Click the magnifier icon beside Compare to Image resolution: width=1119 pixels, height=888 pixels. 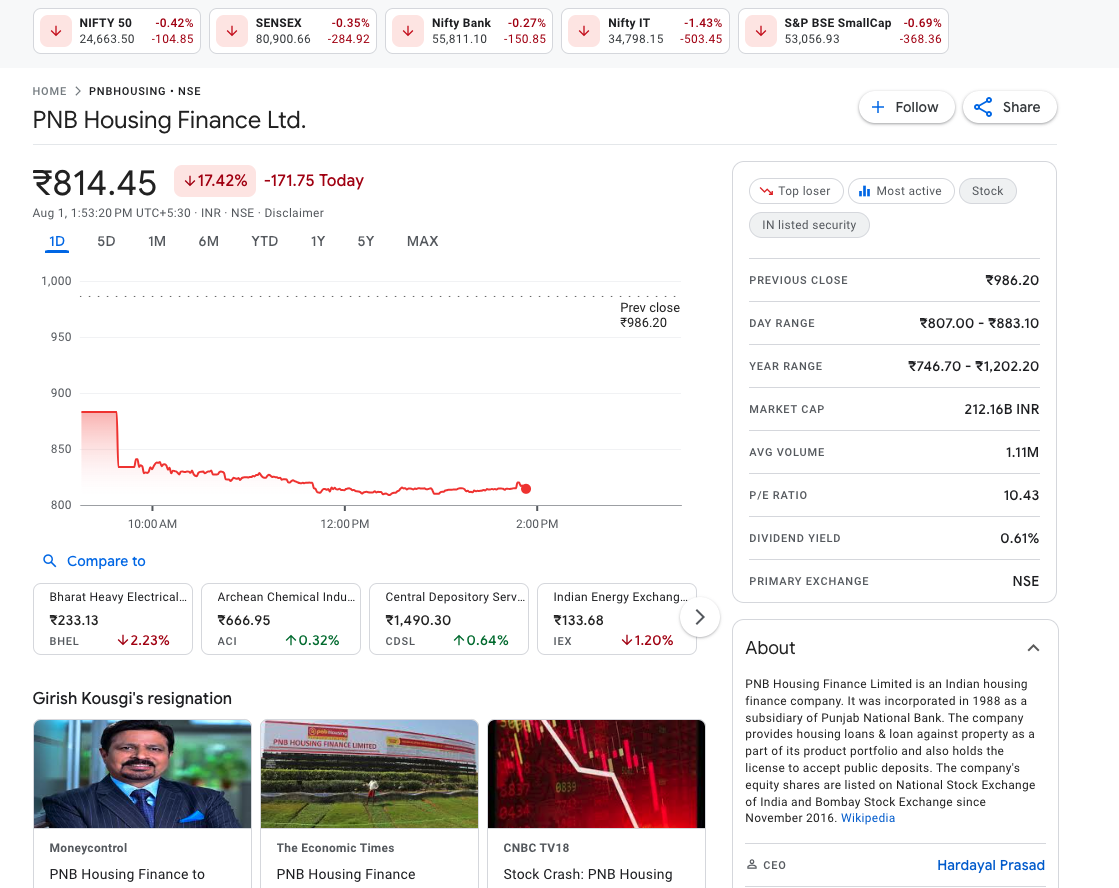[x=49, y=561]
